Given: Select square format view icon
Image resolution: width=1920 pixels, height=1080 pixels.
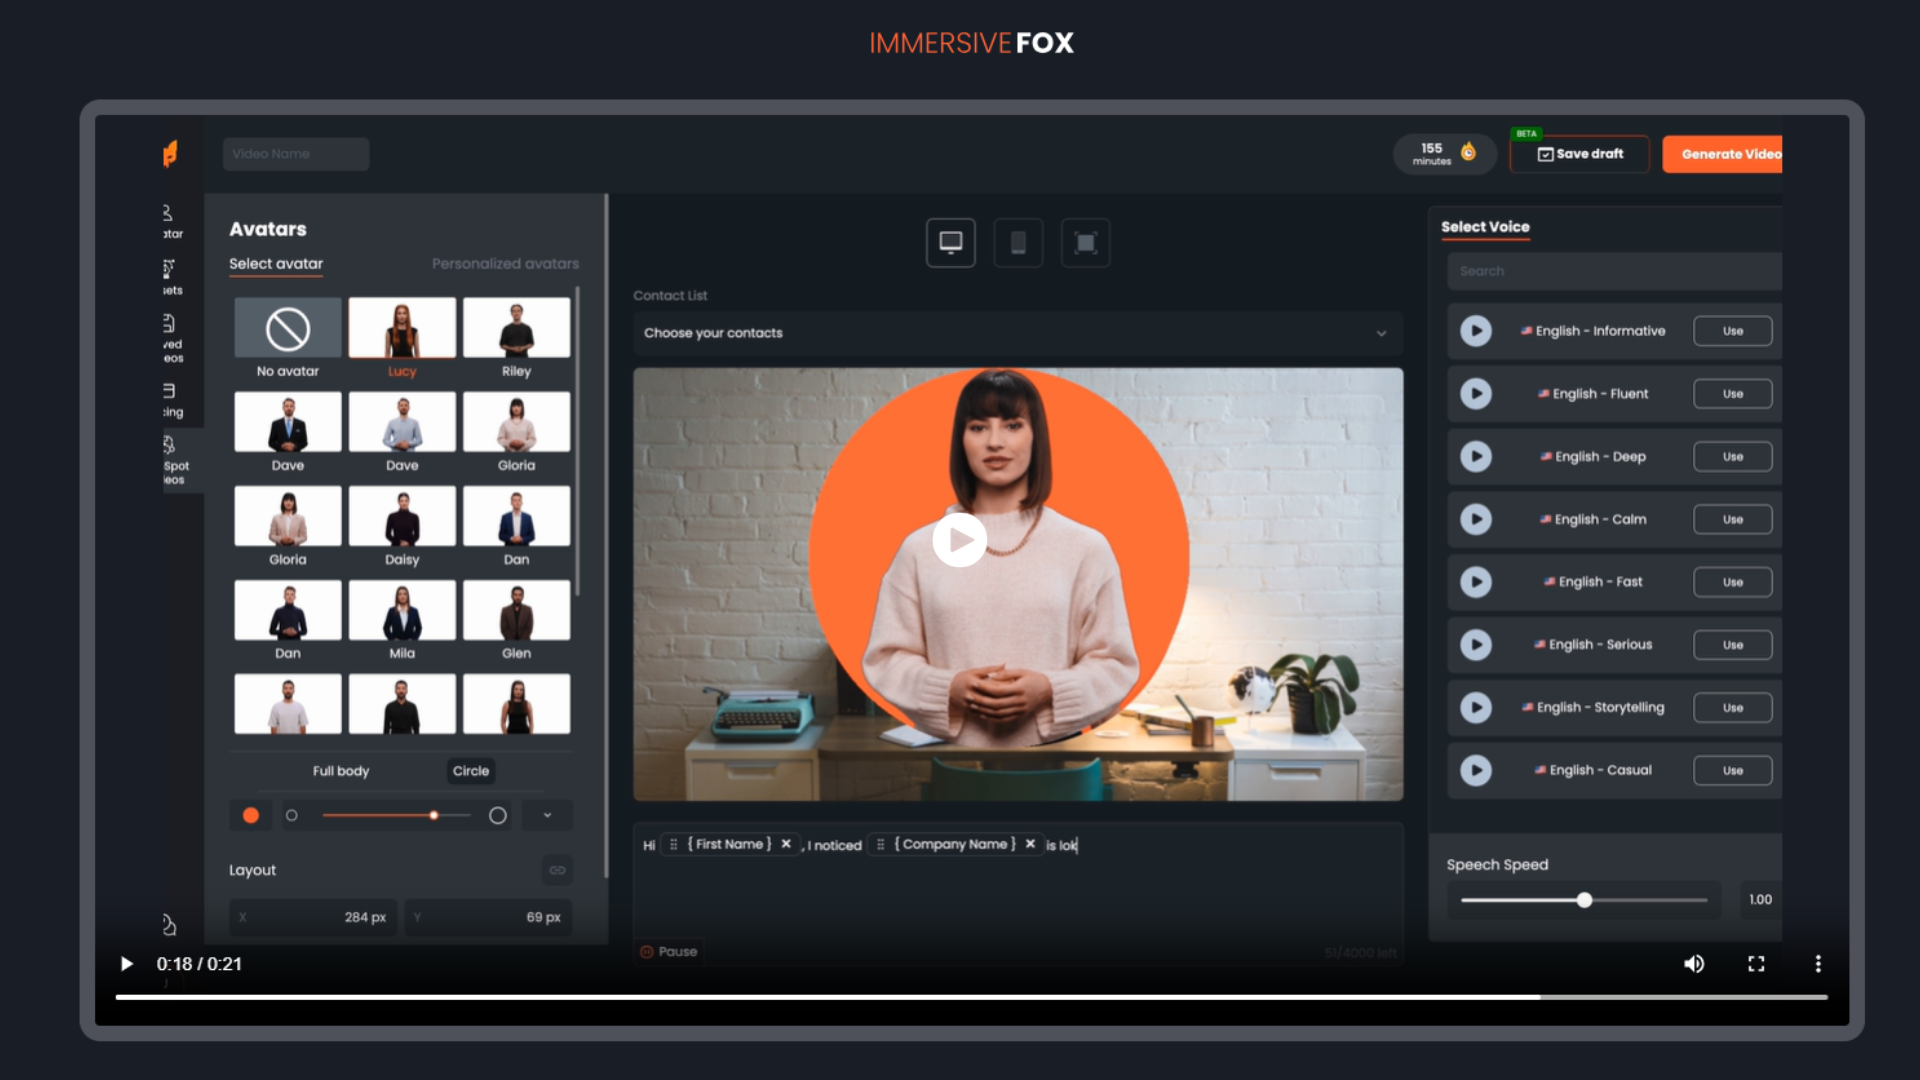Looking at the screenshot, I should (1085, 243).
